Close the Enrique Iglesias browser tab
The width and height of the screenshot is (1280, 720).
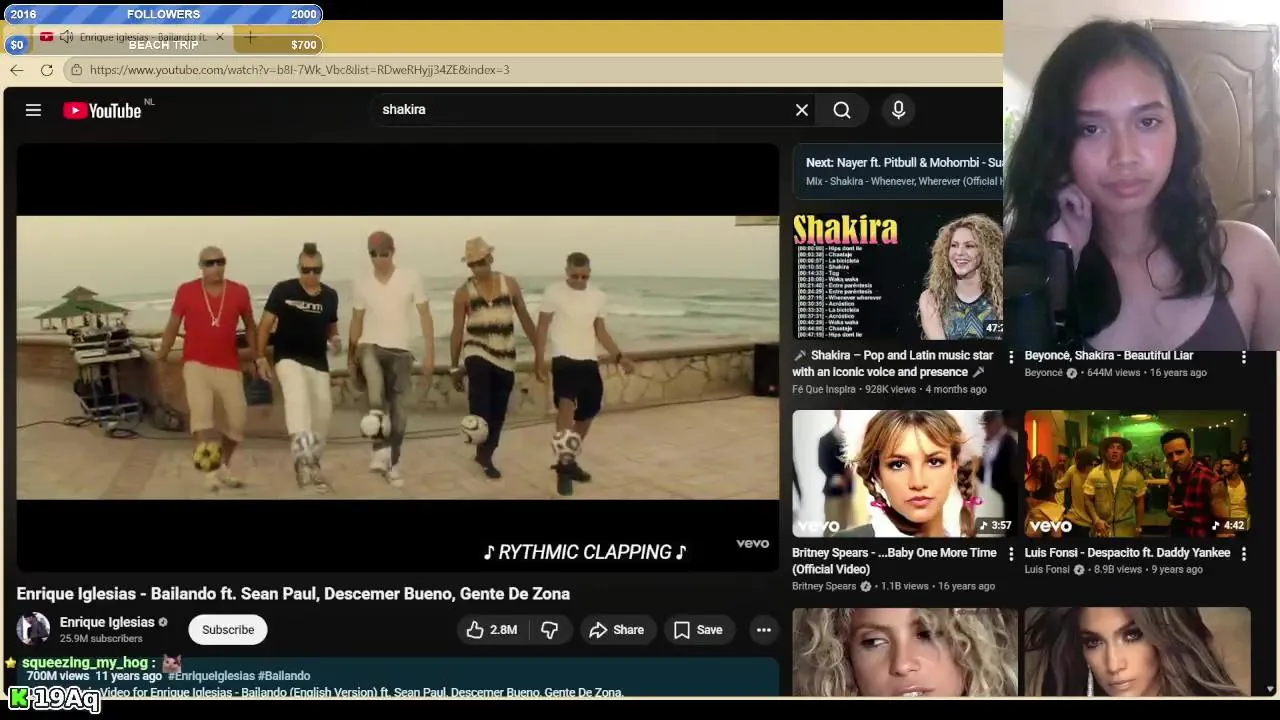pos(220,37)
